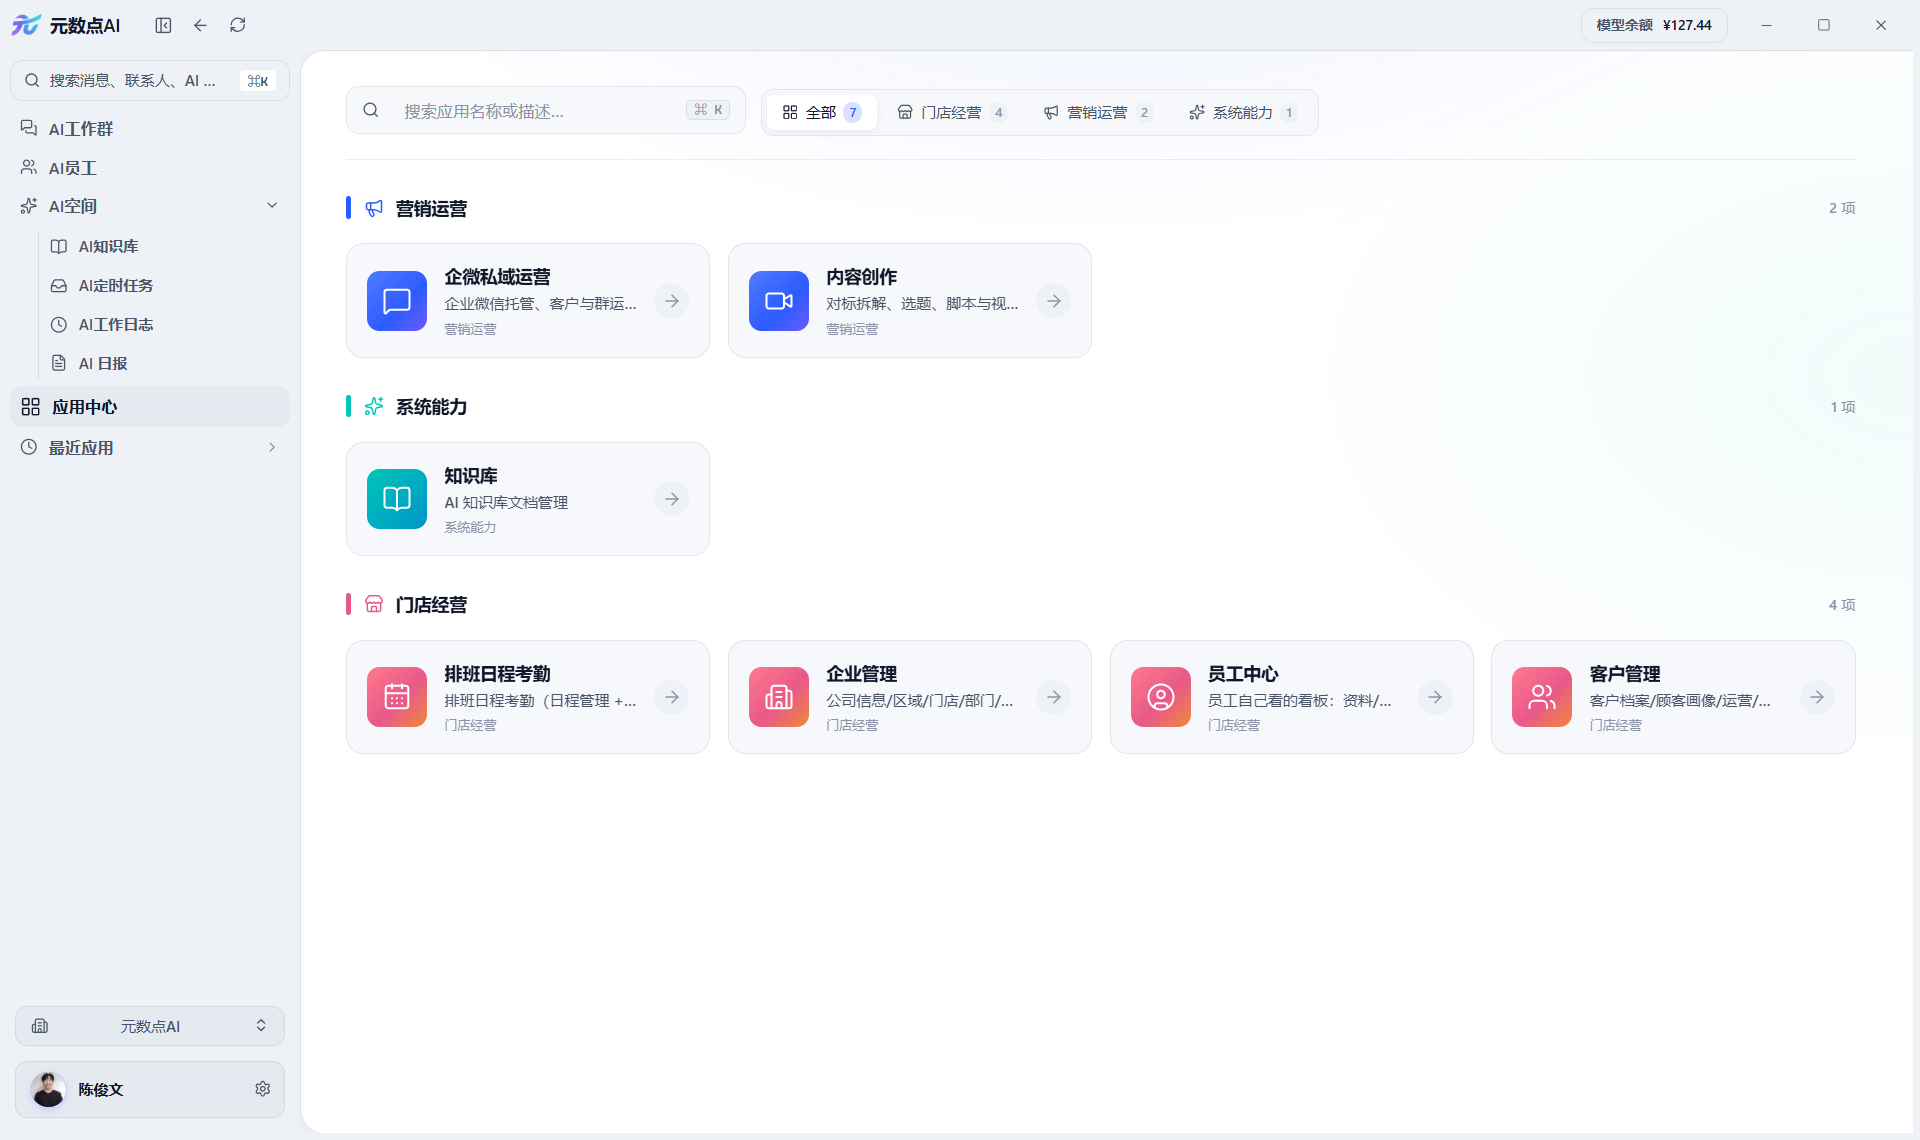Switch to the 营销运营 filter tab
The height and width of the screenshot is (1140, 1920).
(x=1097, y=112)
